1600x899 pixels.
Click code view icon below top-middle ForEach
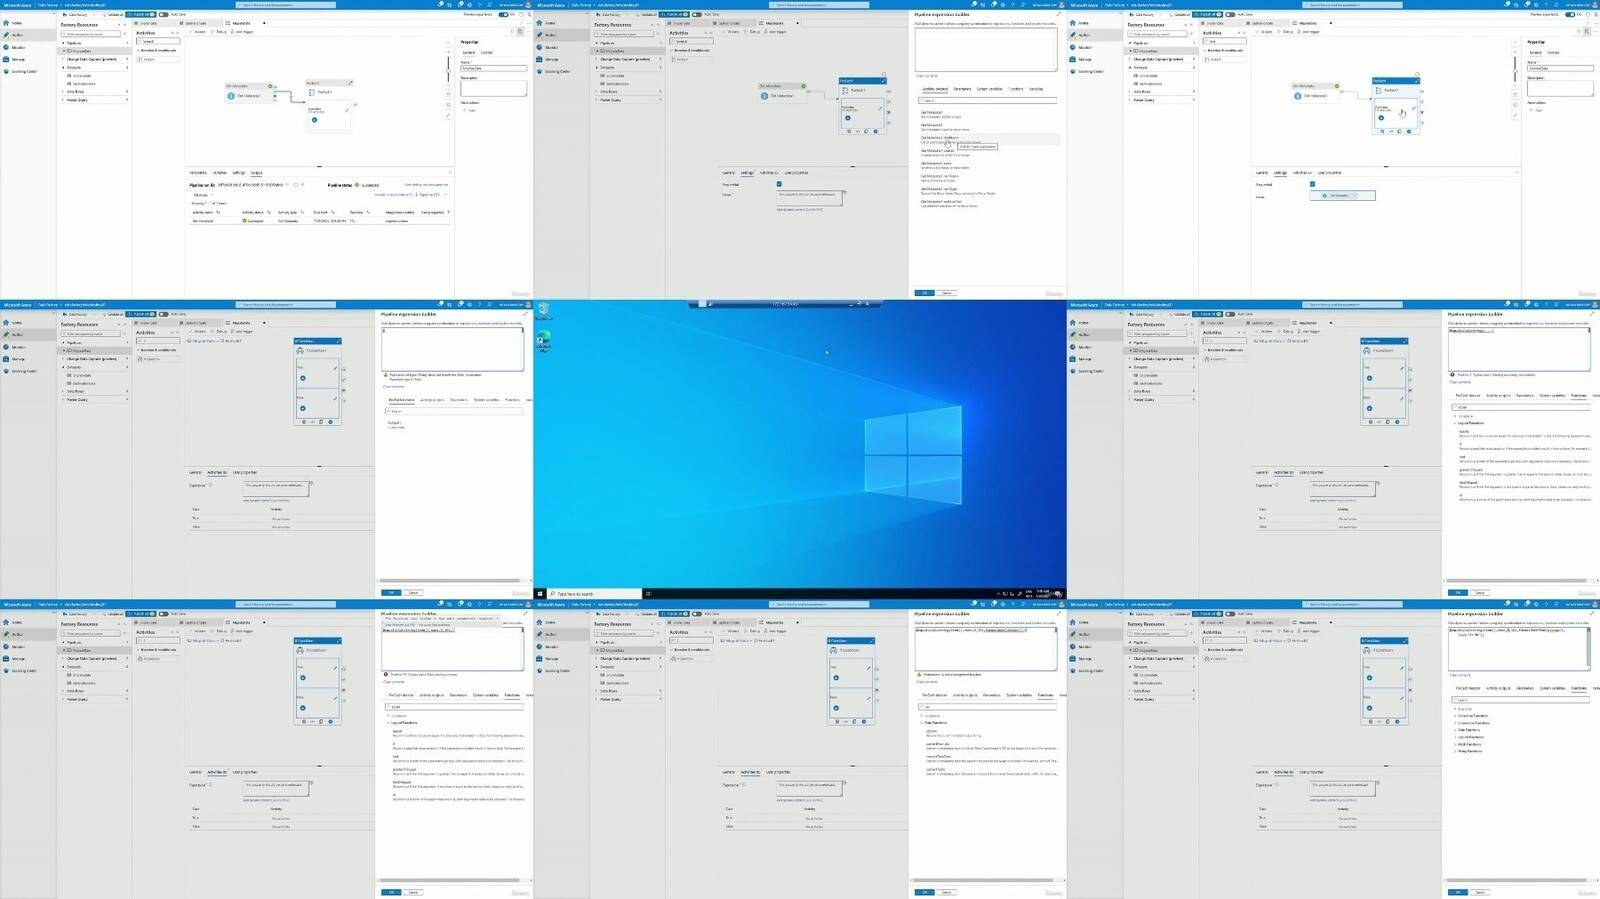click(x=857, y=131)
